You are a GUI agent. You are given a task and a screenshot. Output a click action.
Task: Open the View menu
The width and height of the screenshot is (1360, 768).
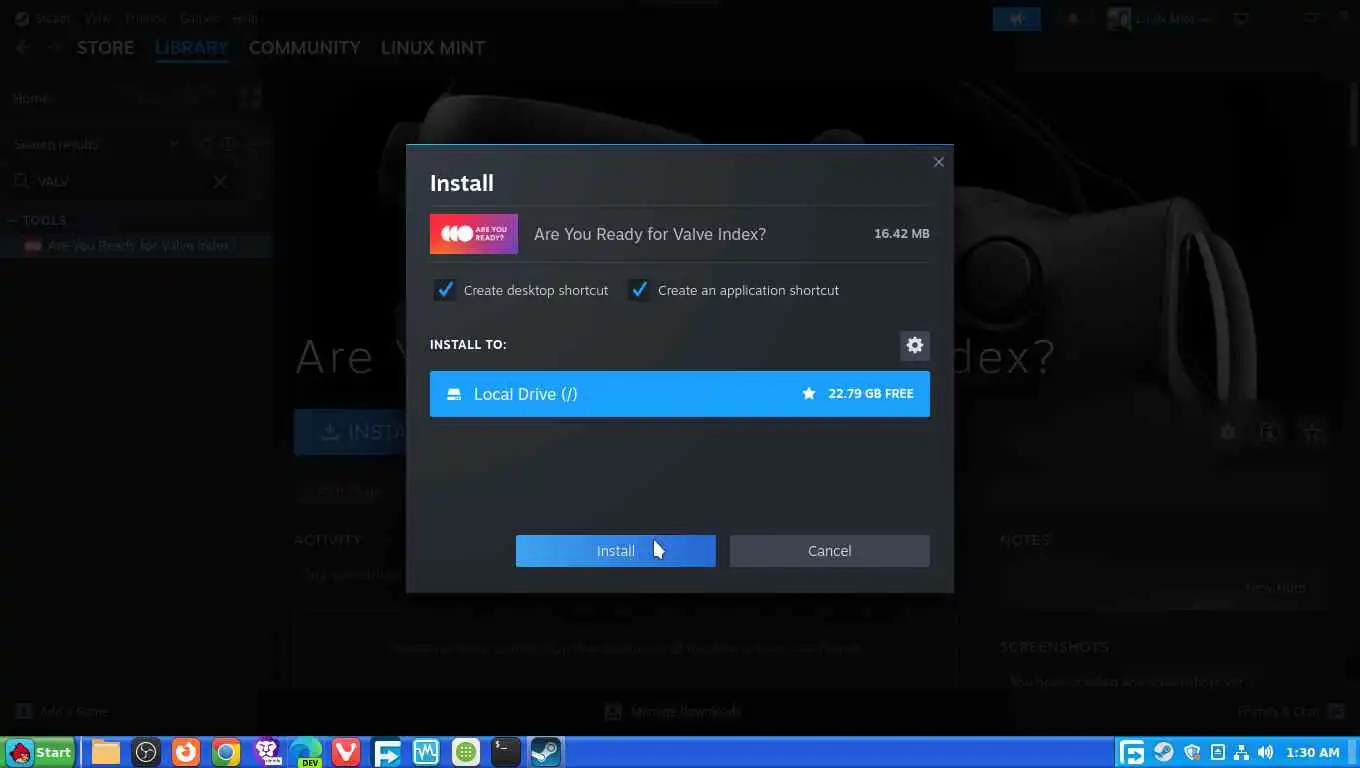(98, 18)
